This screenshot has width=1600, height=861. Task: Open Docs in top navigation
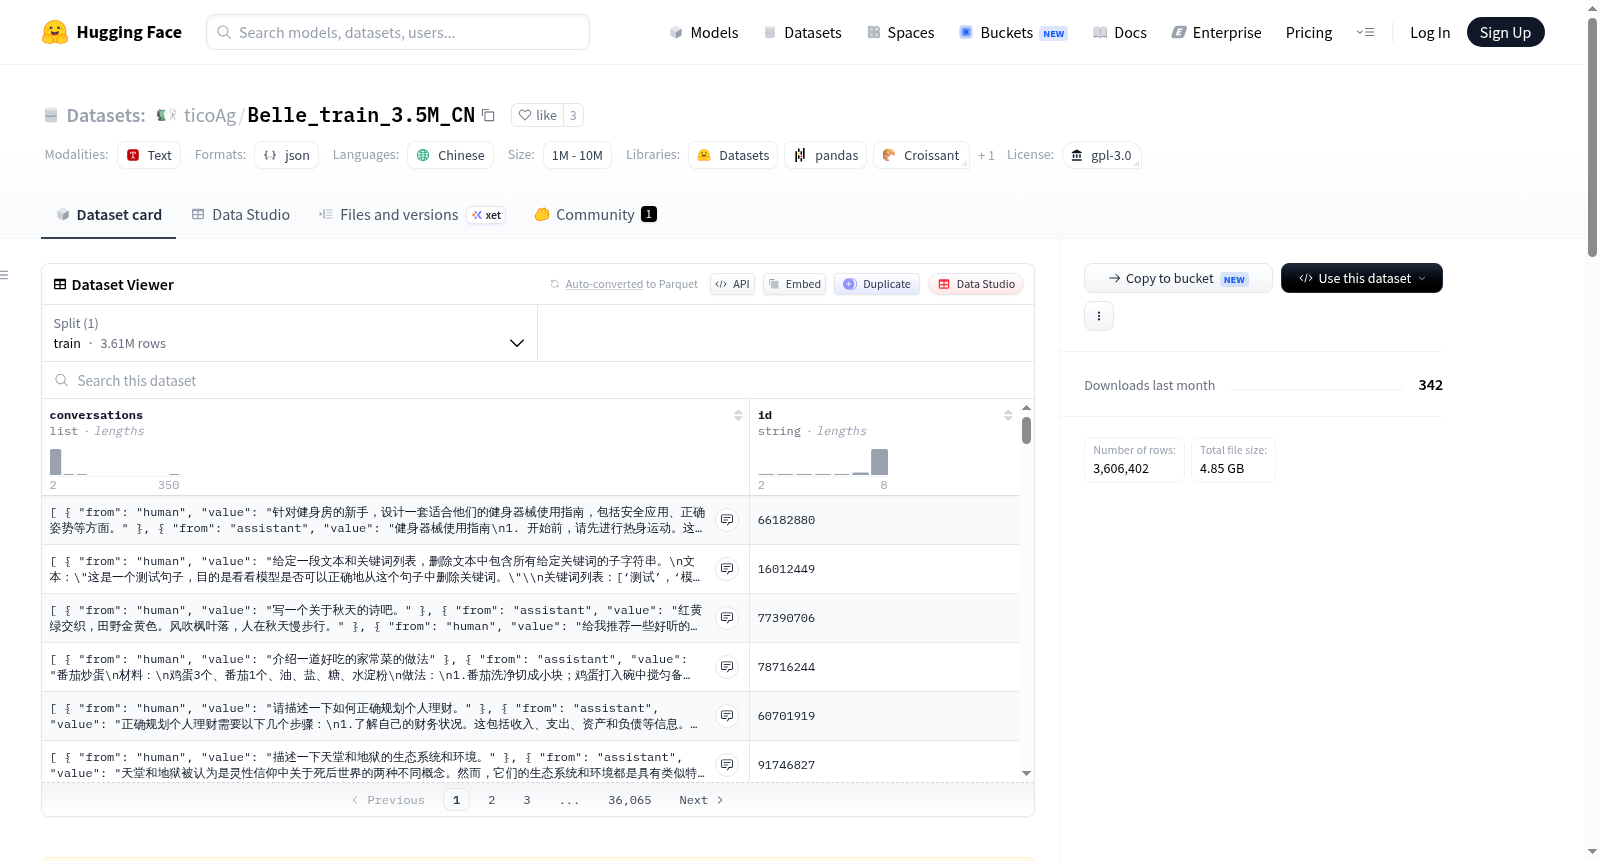[1120, 32]
